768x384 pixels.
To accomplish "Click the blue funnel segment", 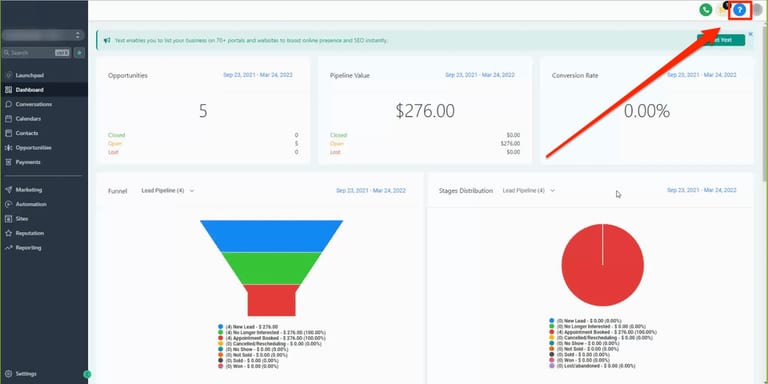I will 271,236.
